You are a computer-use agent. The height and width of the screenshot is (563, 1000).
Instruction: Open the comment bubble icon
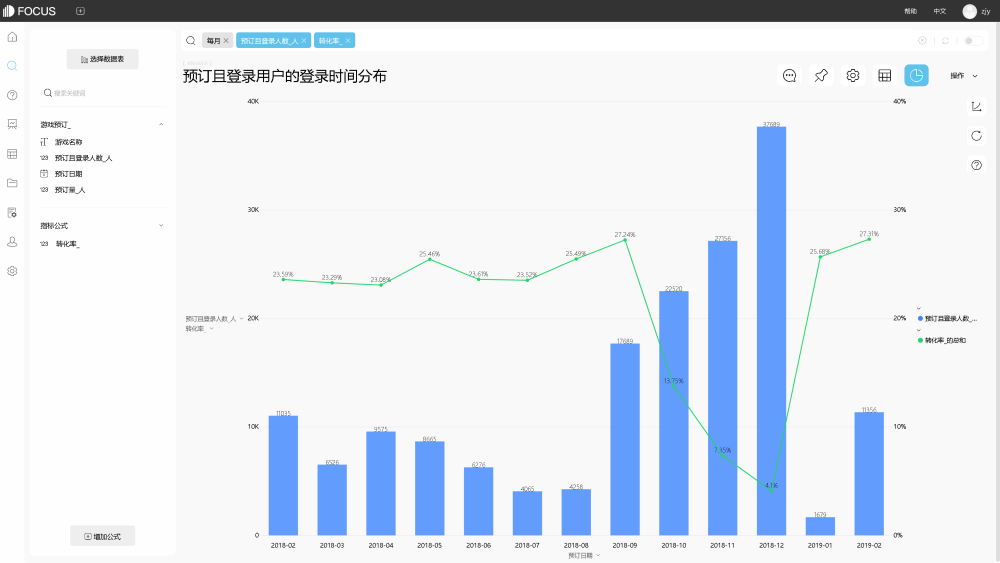pos(790,75)
